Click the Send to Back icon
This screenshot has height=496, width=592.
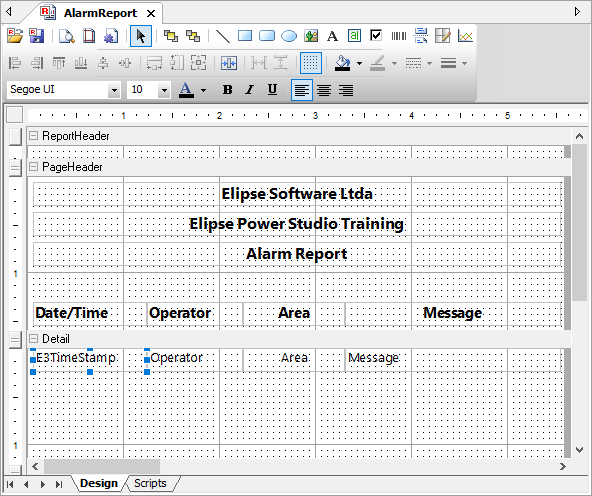click(x=193, y=36)
